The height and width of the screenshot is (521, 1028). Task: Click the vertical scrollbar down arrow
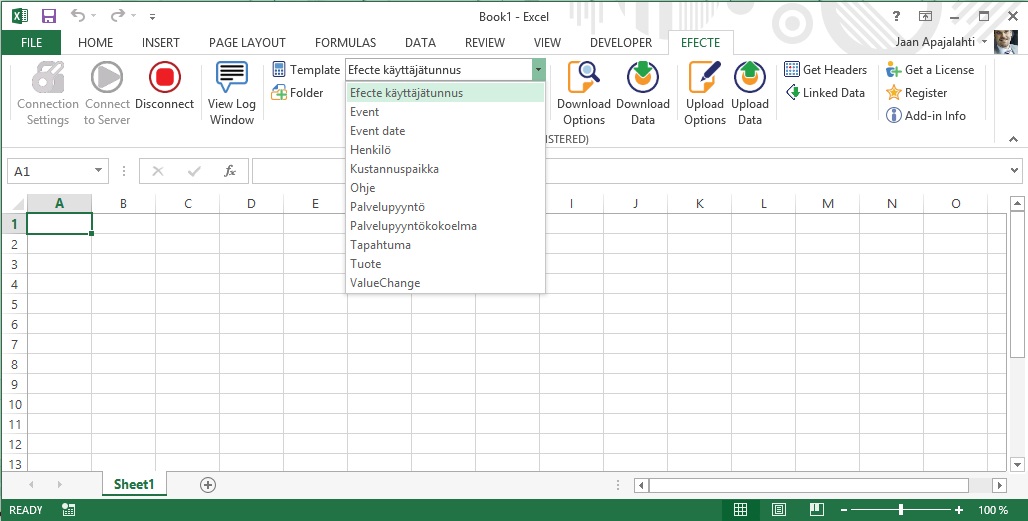1016,464
